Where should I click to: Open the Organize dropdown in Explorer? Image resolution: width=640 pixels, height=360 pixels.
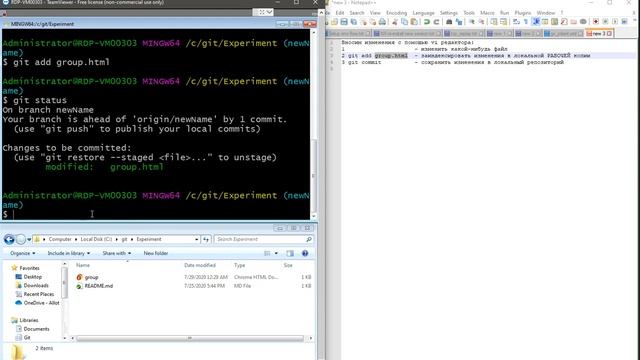pyautogui.click(x=22, y=253)
